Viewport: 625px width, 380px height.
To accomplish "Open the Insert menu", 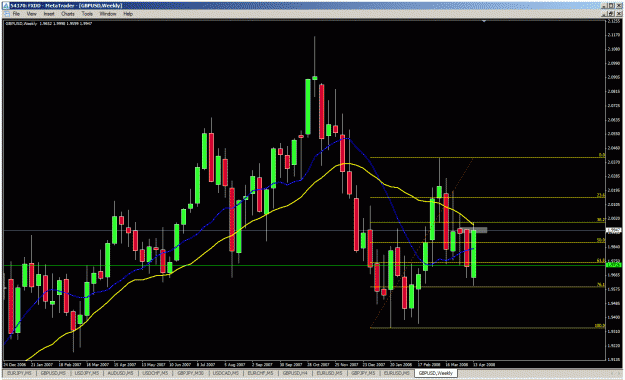I will click(49, 14).
